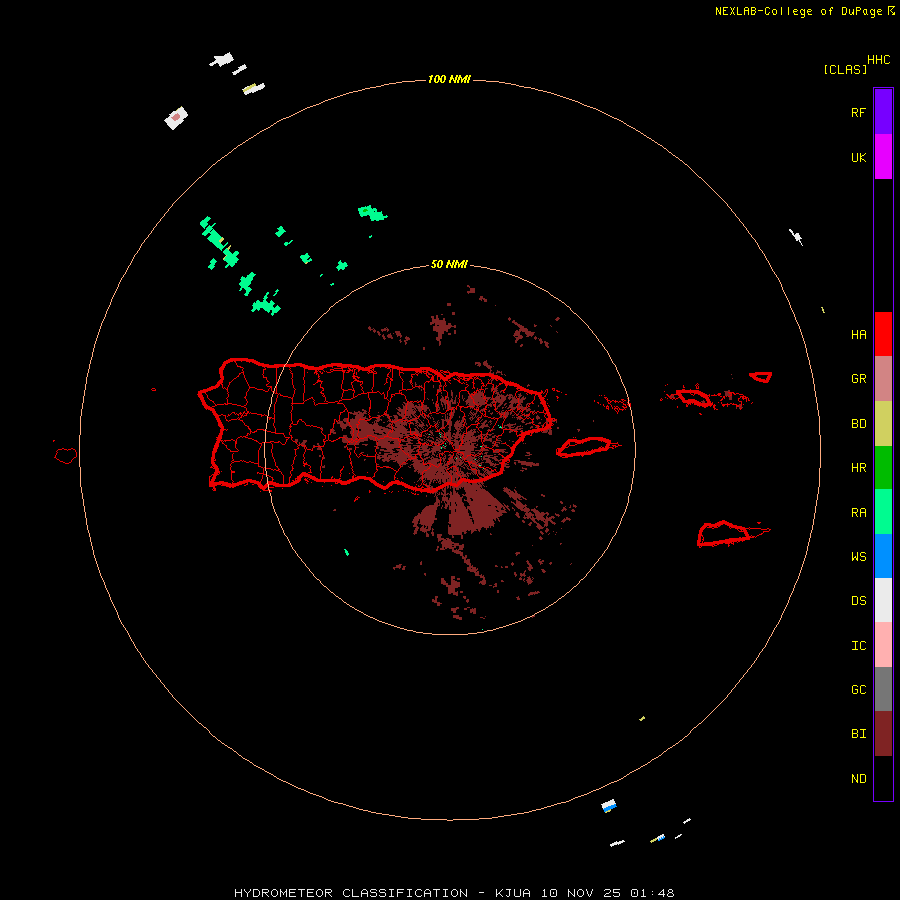Viewport: 900px width, 900px height.
Task: Click the [CLAS] units label
Action: click(845, 69)
